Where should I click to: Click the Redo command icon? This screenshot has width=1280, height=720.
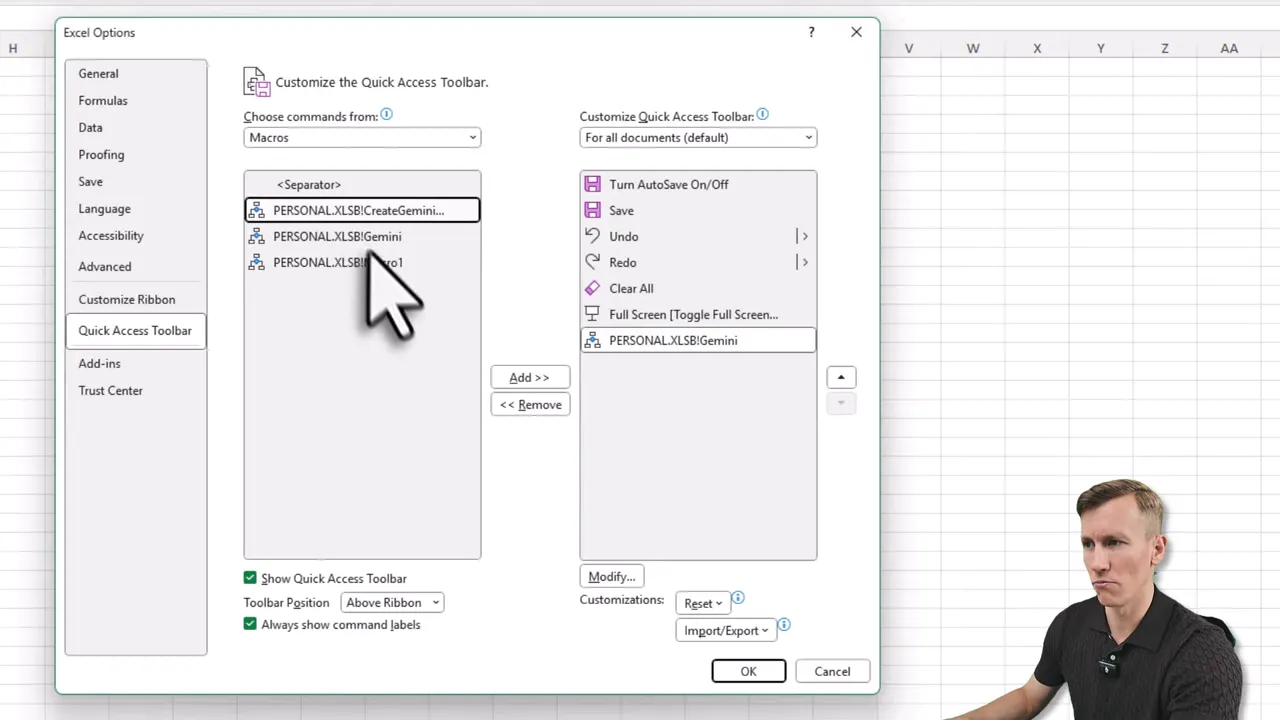[x=593, y=262]
